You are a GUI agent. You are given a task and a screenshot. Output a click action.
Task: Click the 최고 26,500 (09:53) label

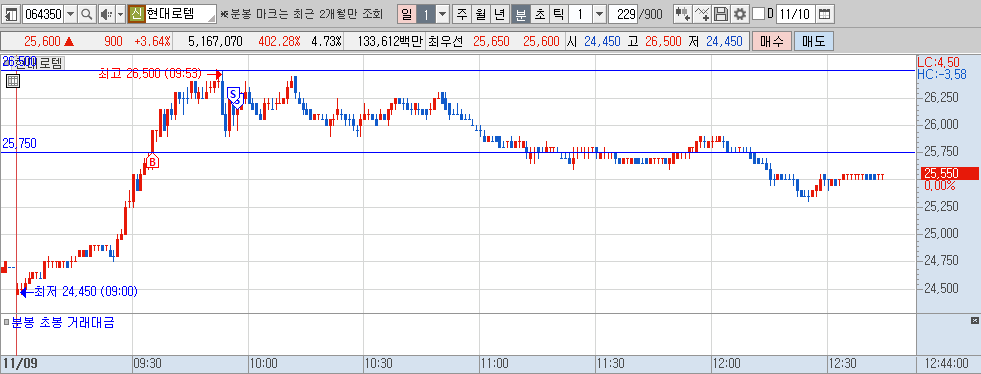(150, 74)
